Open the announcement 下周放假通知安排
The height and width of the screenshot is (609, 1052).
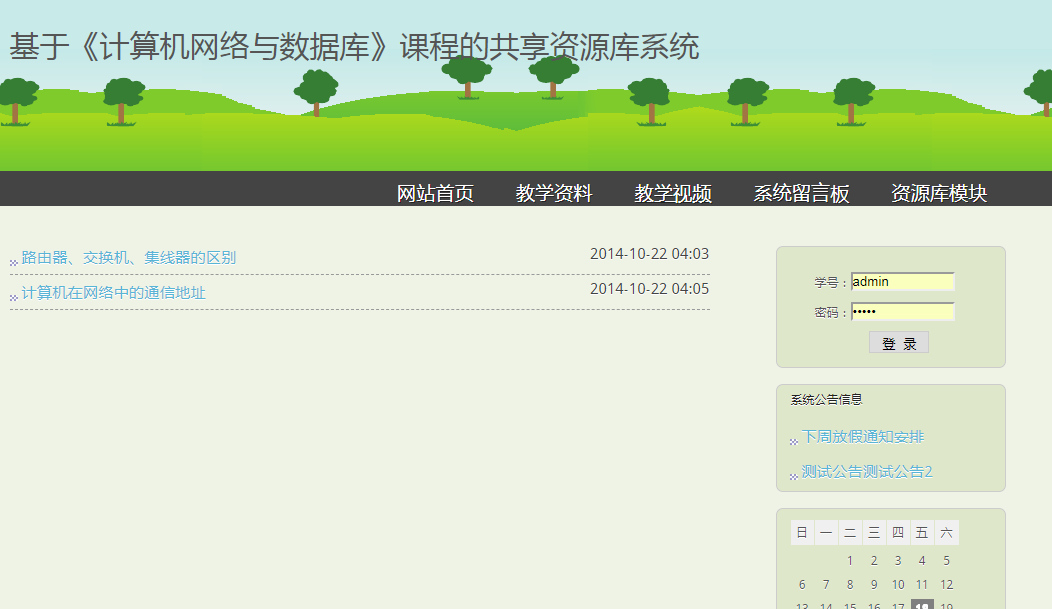861,437
